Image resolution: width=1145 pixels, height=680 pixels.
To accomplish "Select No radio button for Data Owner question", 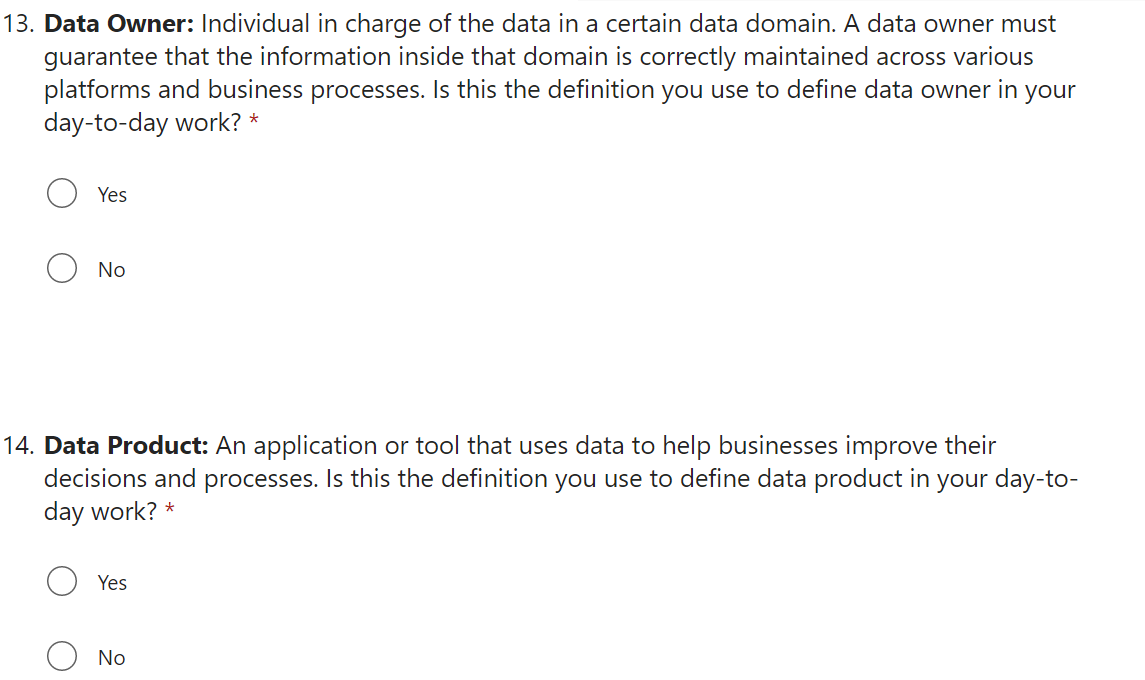I will click(62, 269).
